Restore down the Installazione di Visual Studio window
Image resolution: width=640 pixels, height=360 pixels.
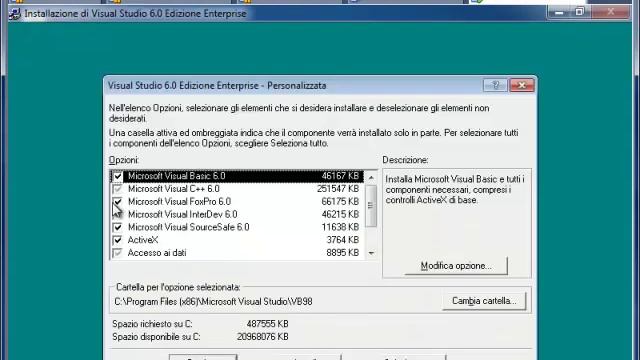point(579,13)
